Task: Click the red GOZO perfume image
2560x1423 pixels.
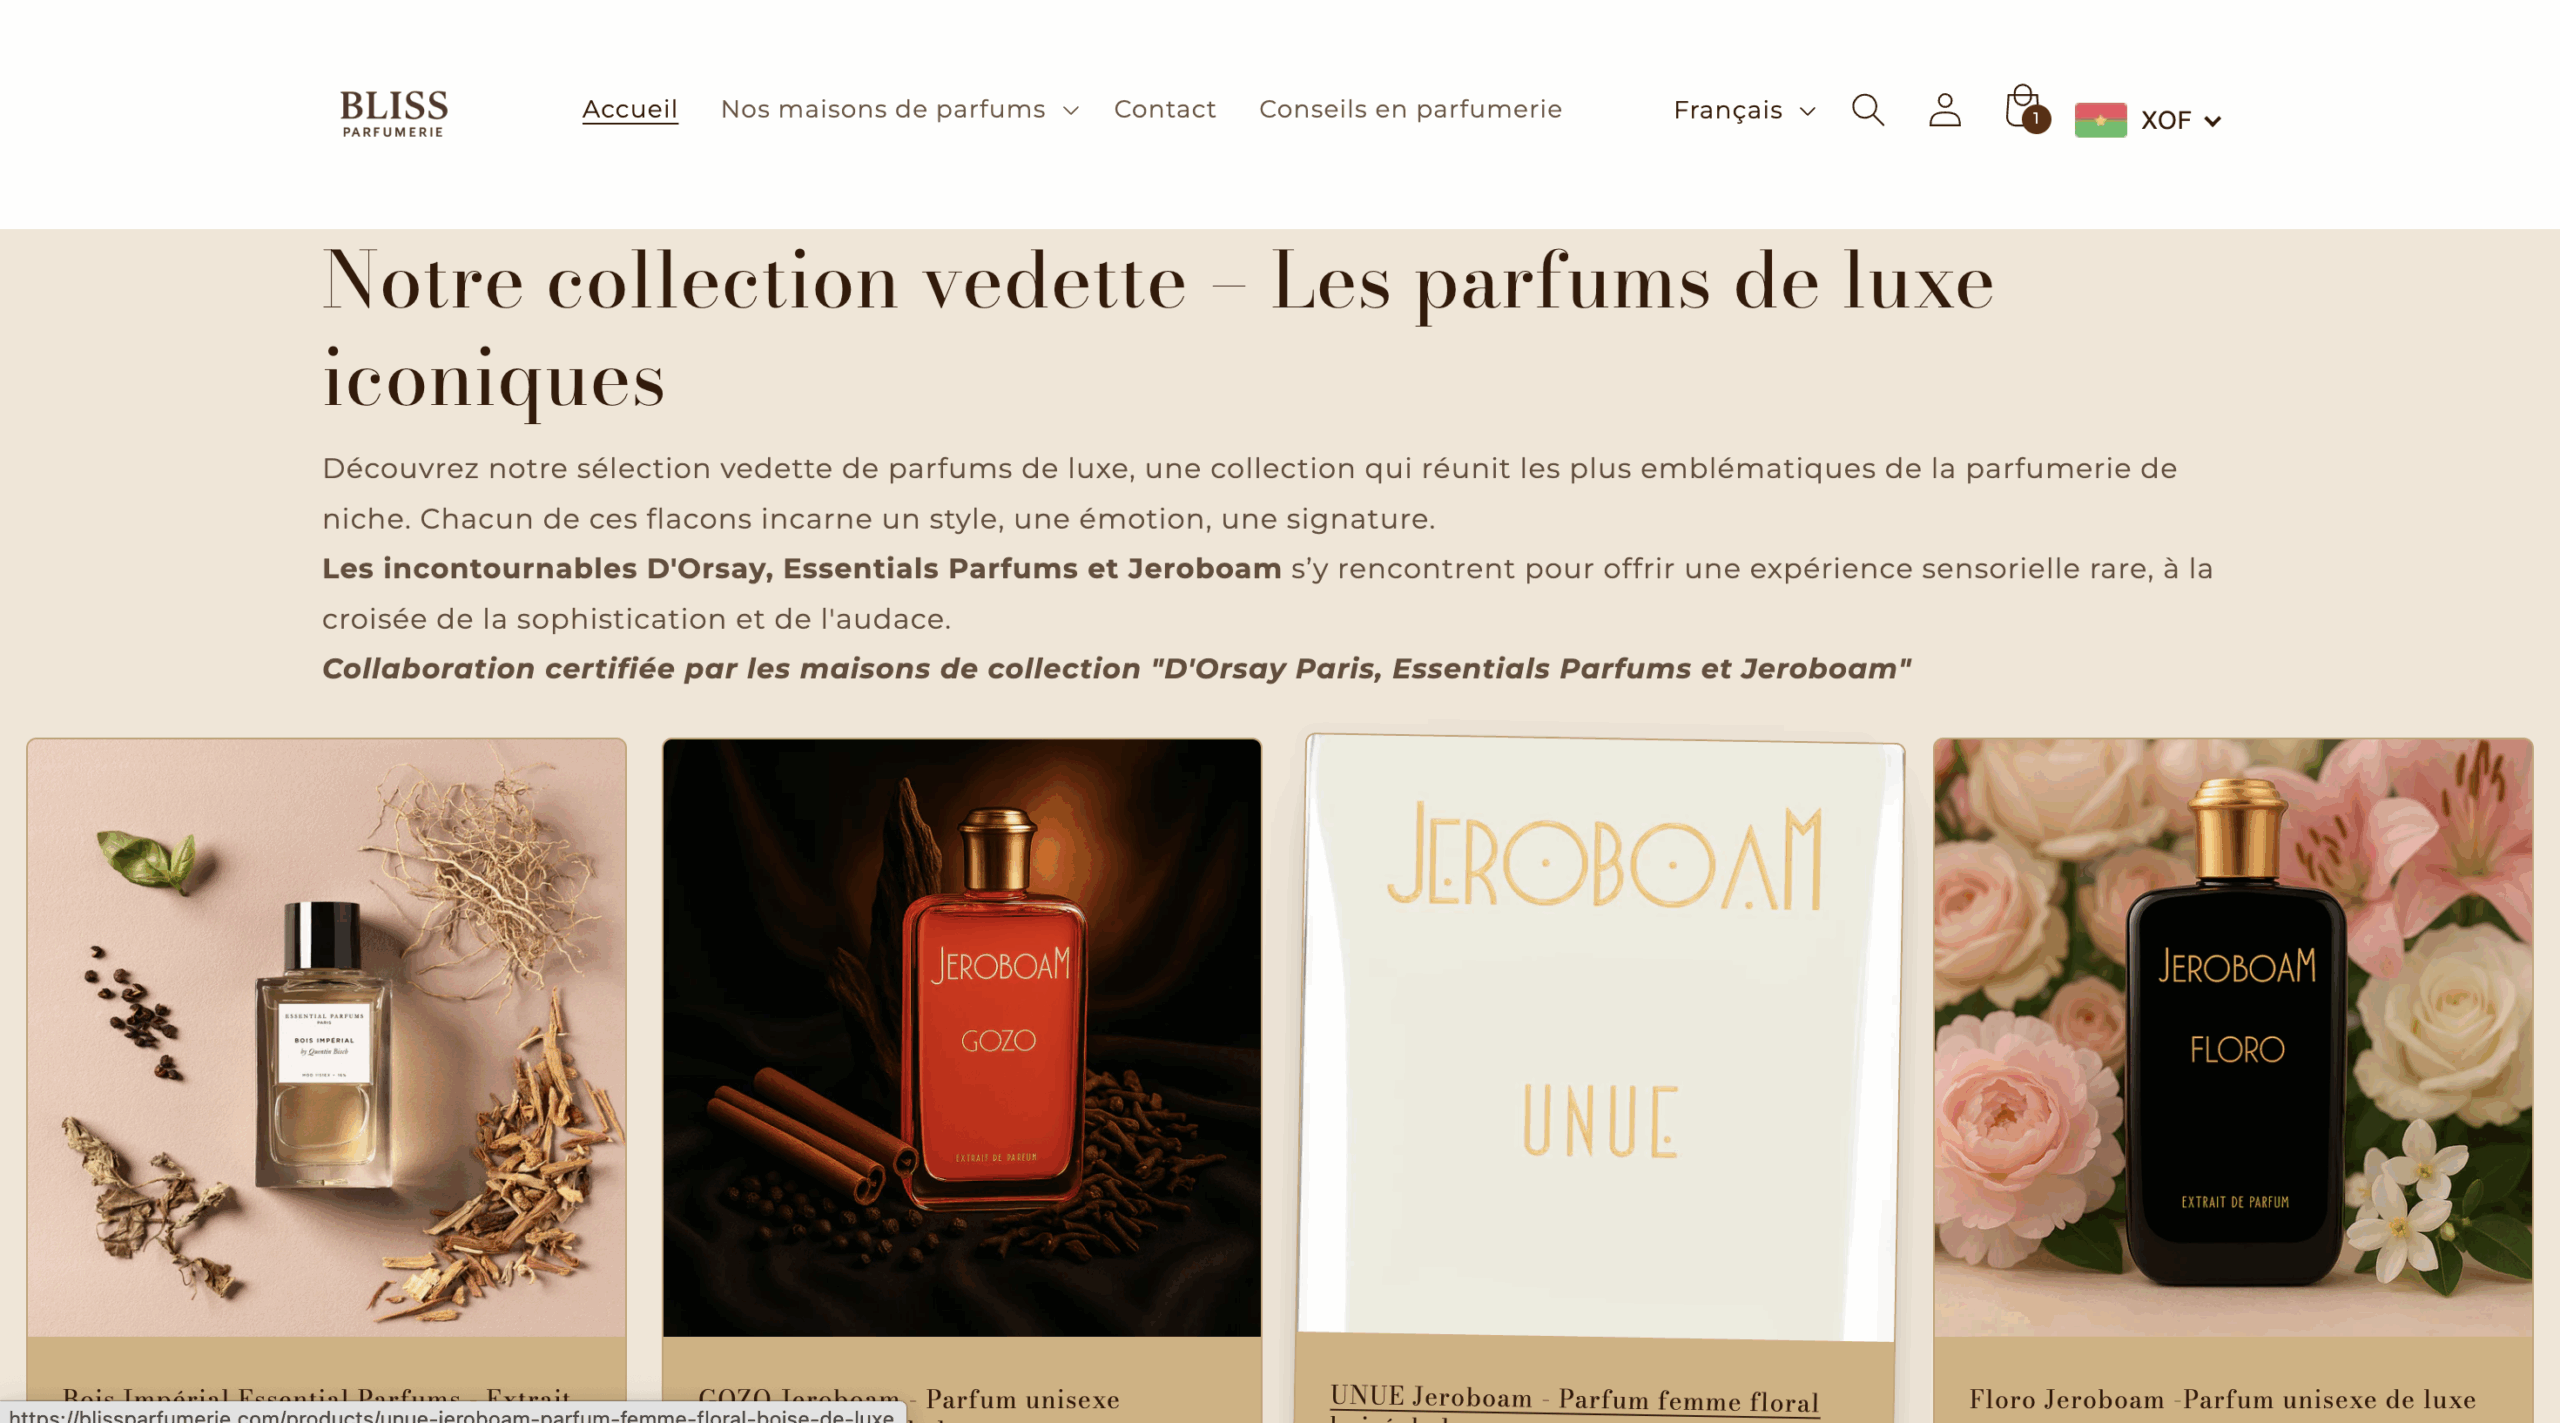Action: click(961, 1037)
